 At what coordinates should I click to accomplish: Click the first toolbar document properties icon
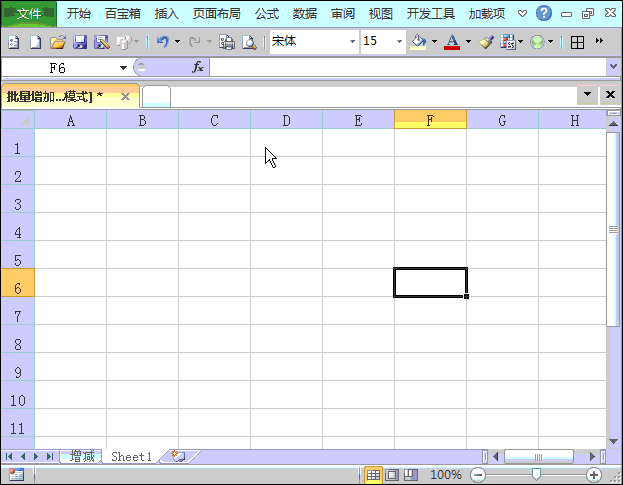click(14, 42)
